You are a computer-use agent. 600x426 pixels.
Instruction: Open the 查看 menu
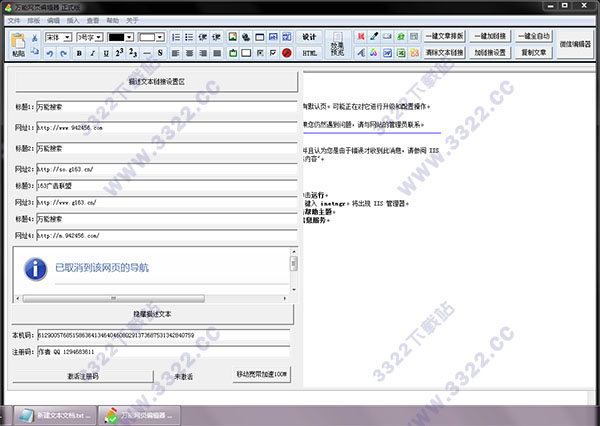(93, 21)
